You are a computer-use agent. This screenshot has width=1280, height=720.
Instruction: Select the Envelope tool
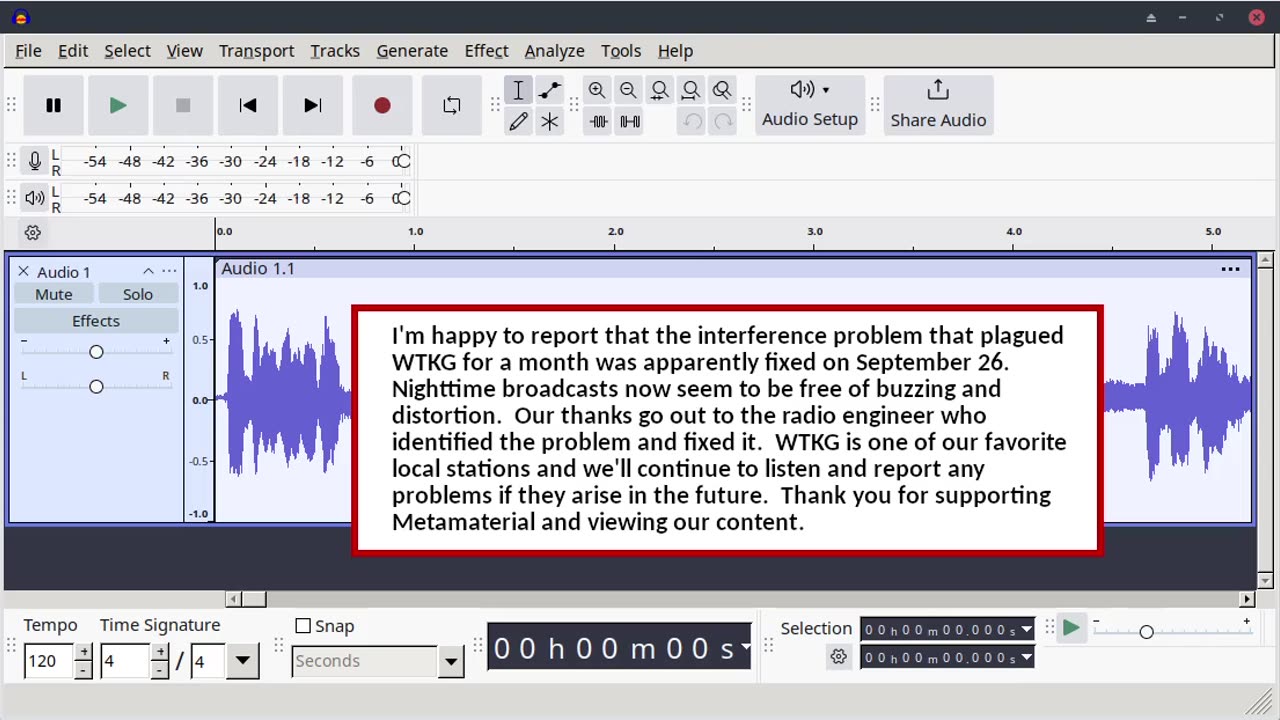pos(549,90)
